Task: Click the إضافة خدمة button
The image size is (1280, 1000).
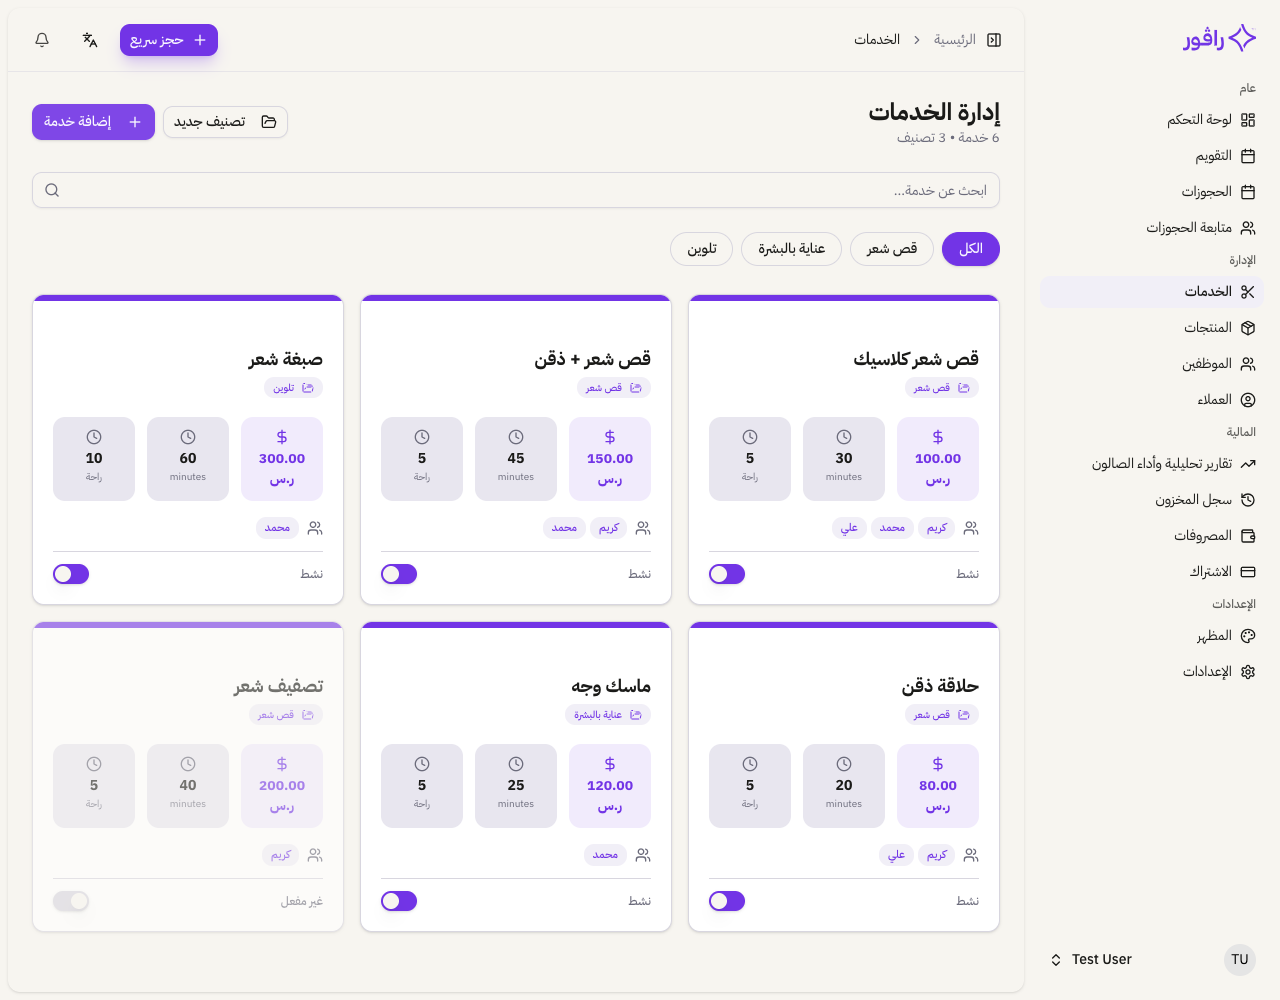Action: 93,121
